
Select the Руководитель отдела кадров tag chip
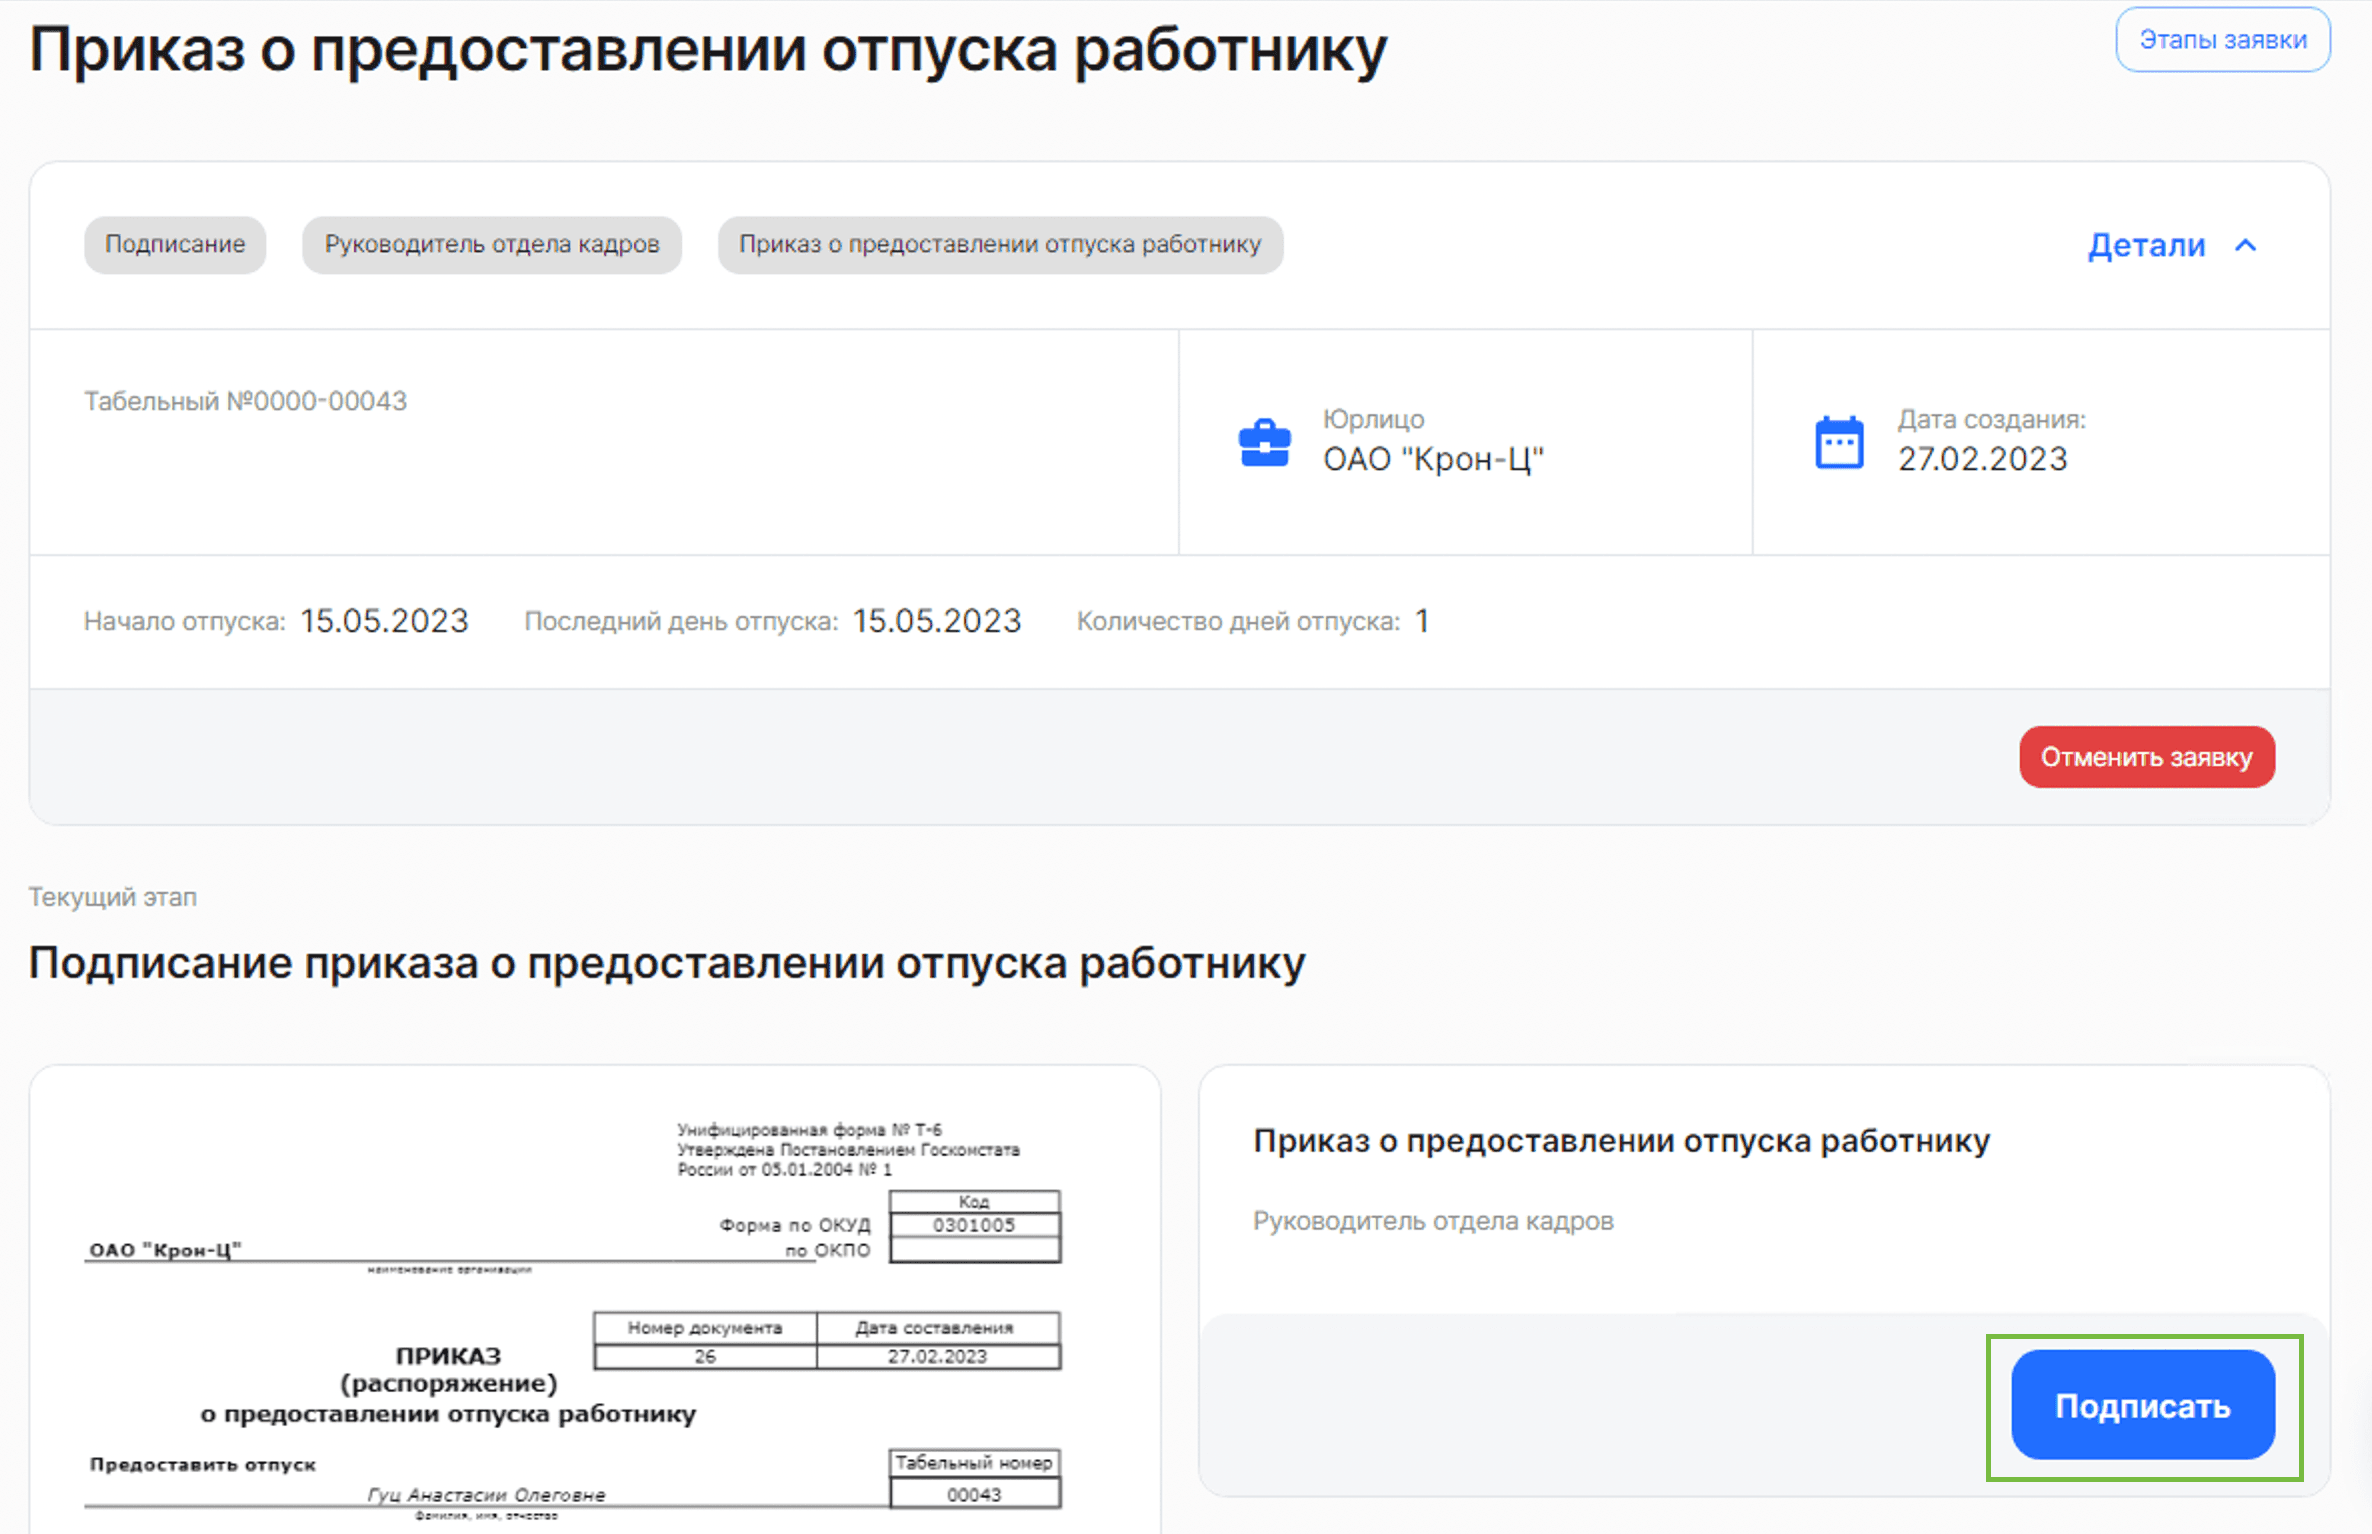[492, 244]
